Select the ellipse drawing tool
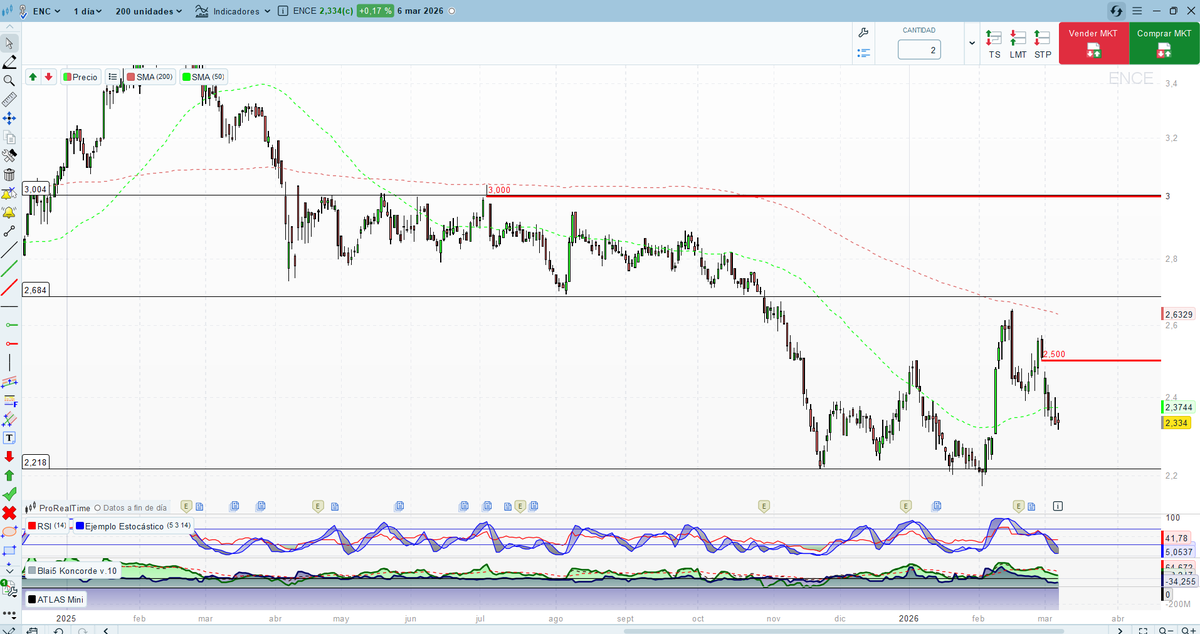This screenshot has width=1200, height=634. click(x=9, y=531)
